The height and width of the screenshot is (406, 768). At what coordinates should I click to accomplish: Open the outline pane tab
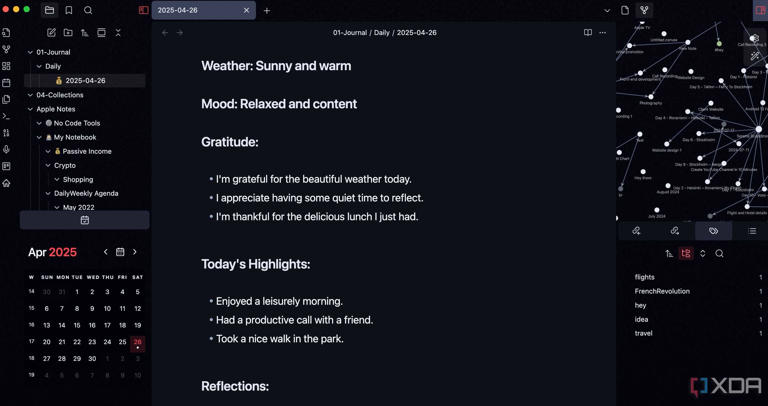click(x=752, y=231)
